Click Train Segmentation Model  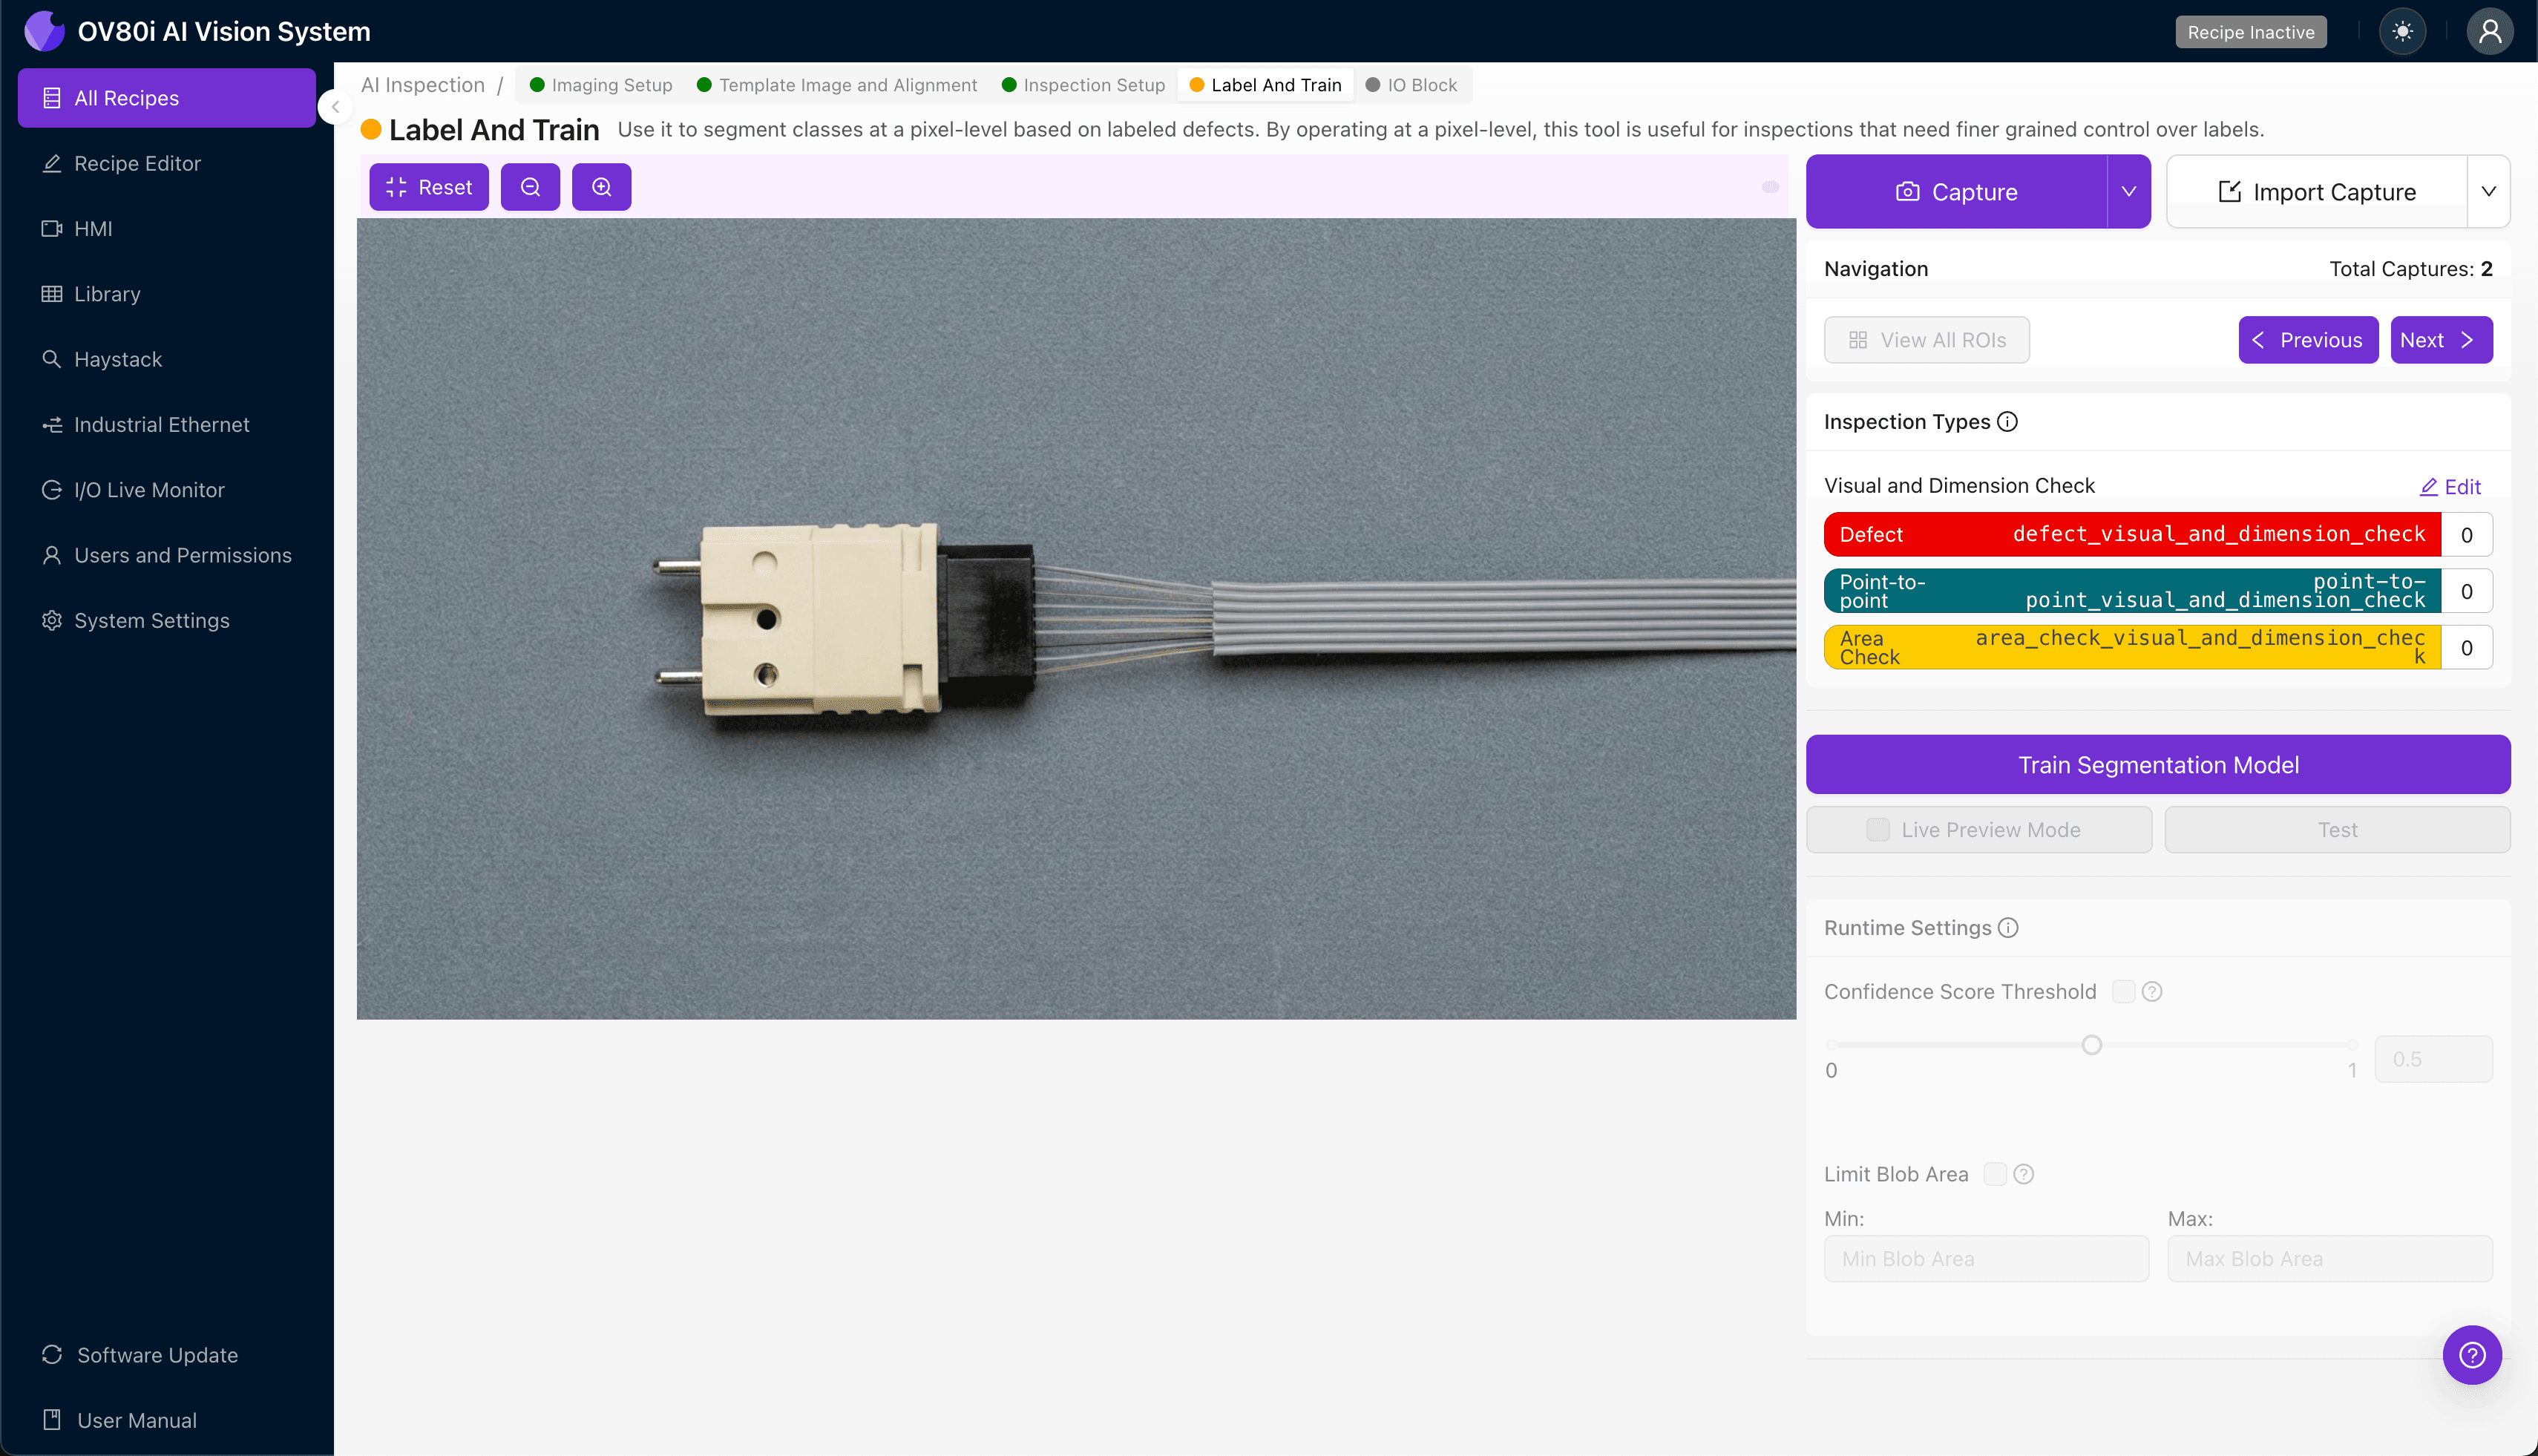point(2157,764)
